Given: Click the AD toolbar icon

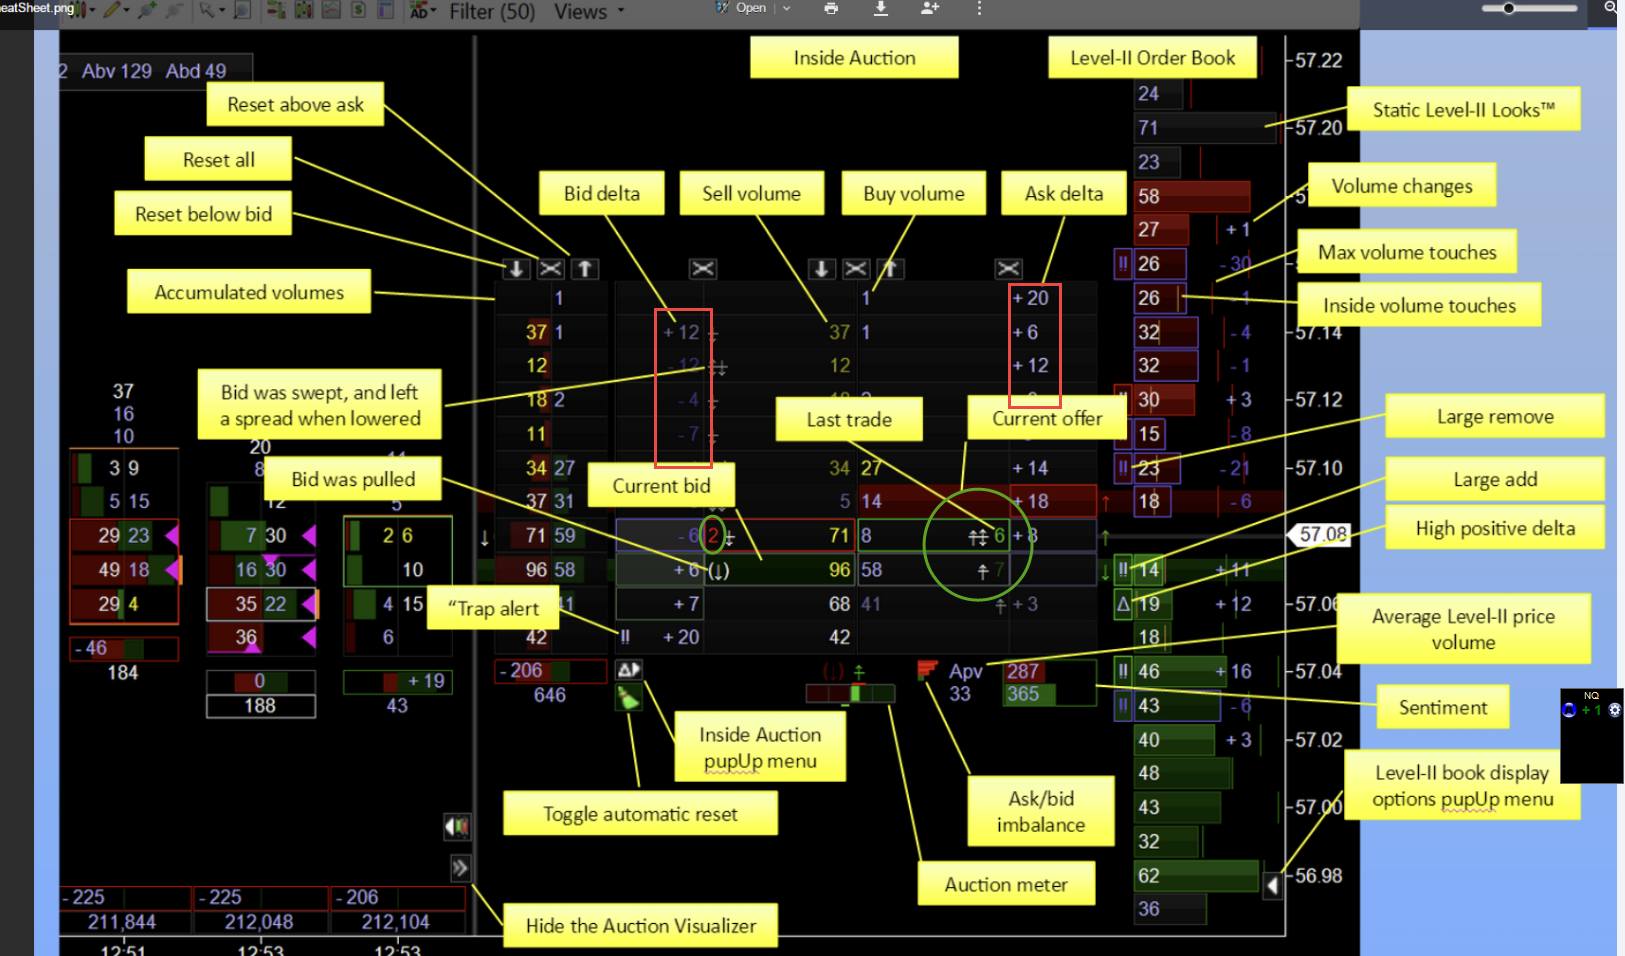Looking at the screenshot, I should [x=419, y=11].
